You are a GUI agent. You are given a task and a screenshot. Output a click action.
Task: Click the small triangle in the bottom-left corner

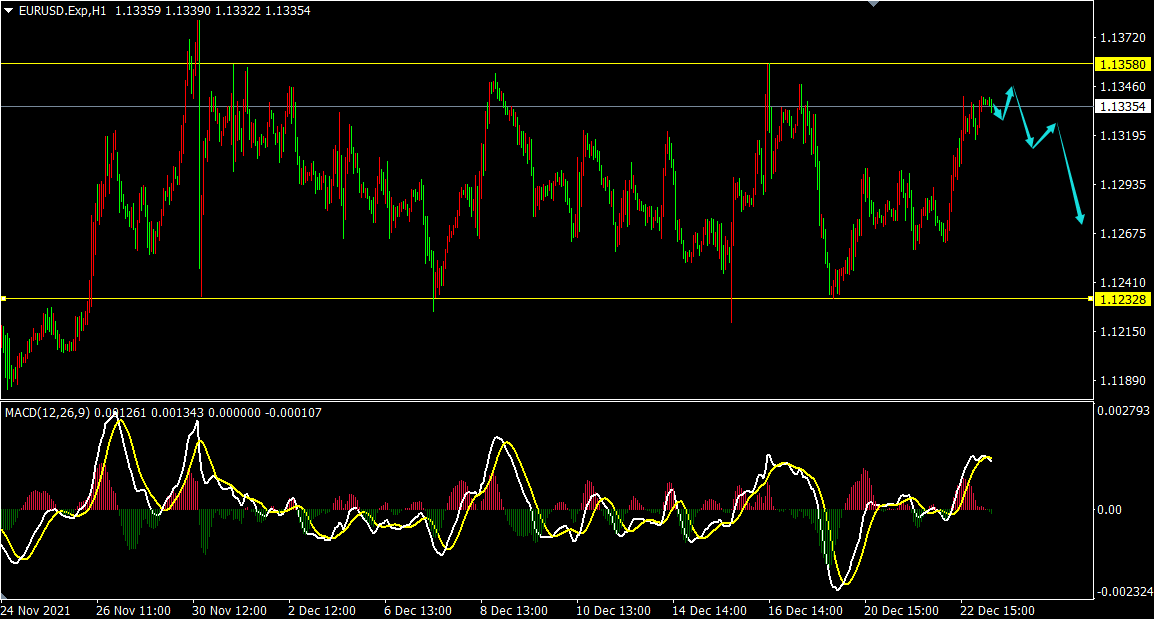[x=4, y=595]
